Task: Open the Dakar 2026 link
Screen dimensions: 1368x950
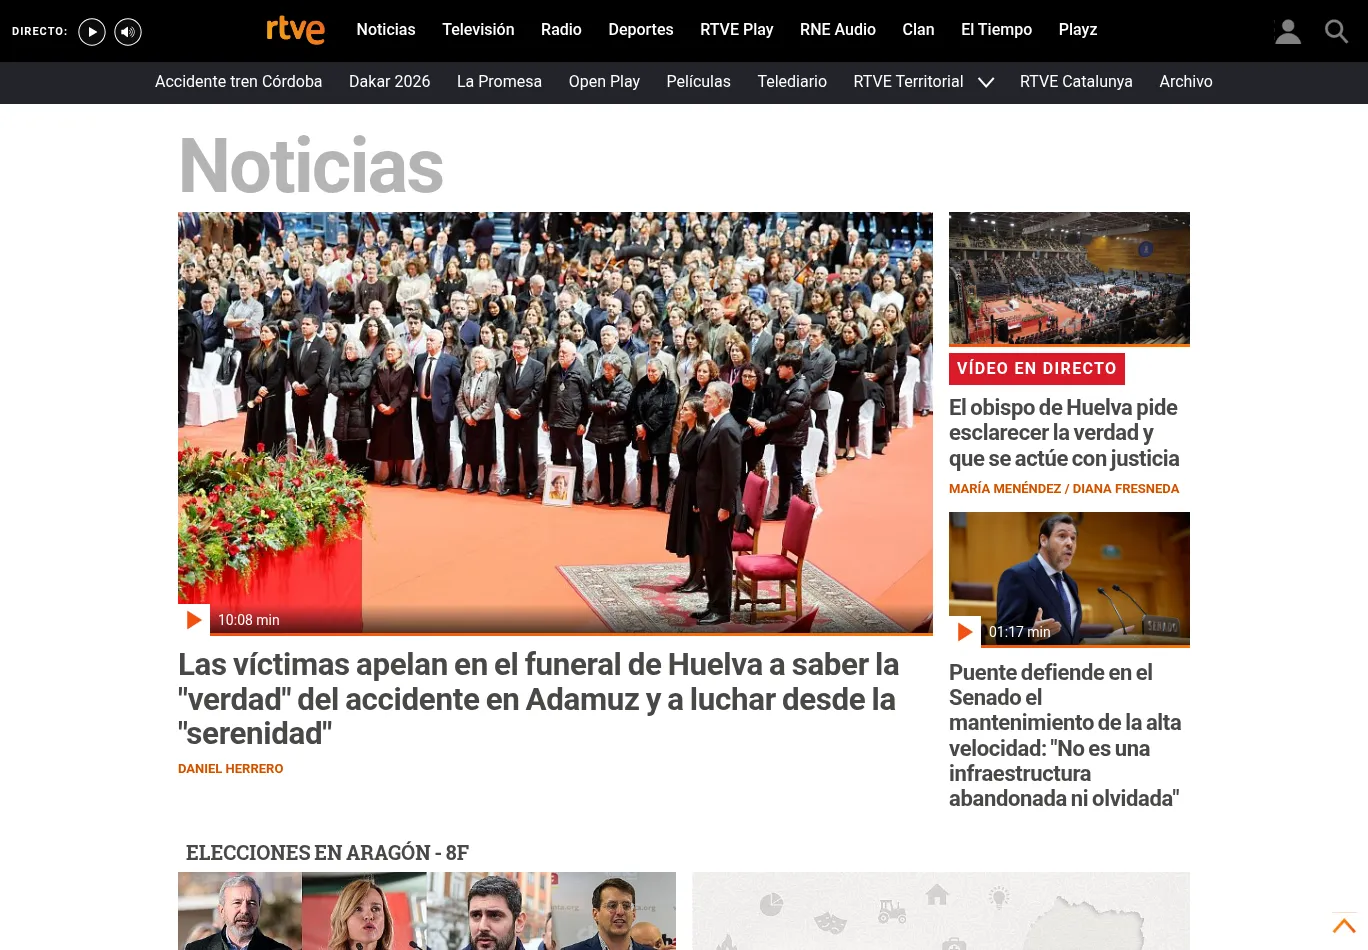Action: point(389,82)
